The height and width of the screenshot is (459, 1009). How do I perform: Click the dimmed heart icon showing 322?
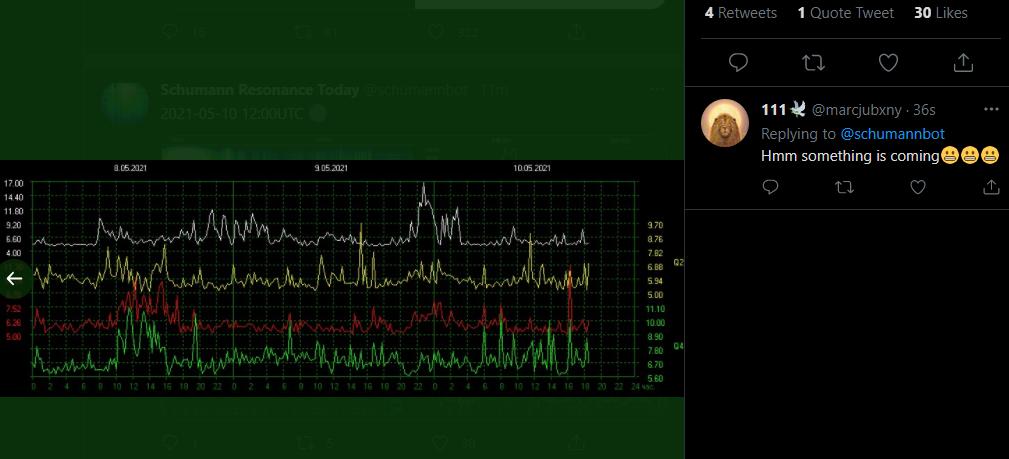437,32
